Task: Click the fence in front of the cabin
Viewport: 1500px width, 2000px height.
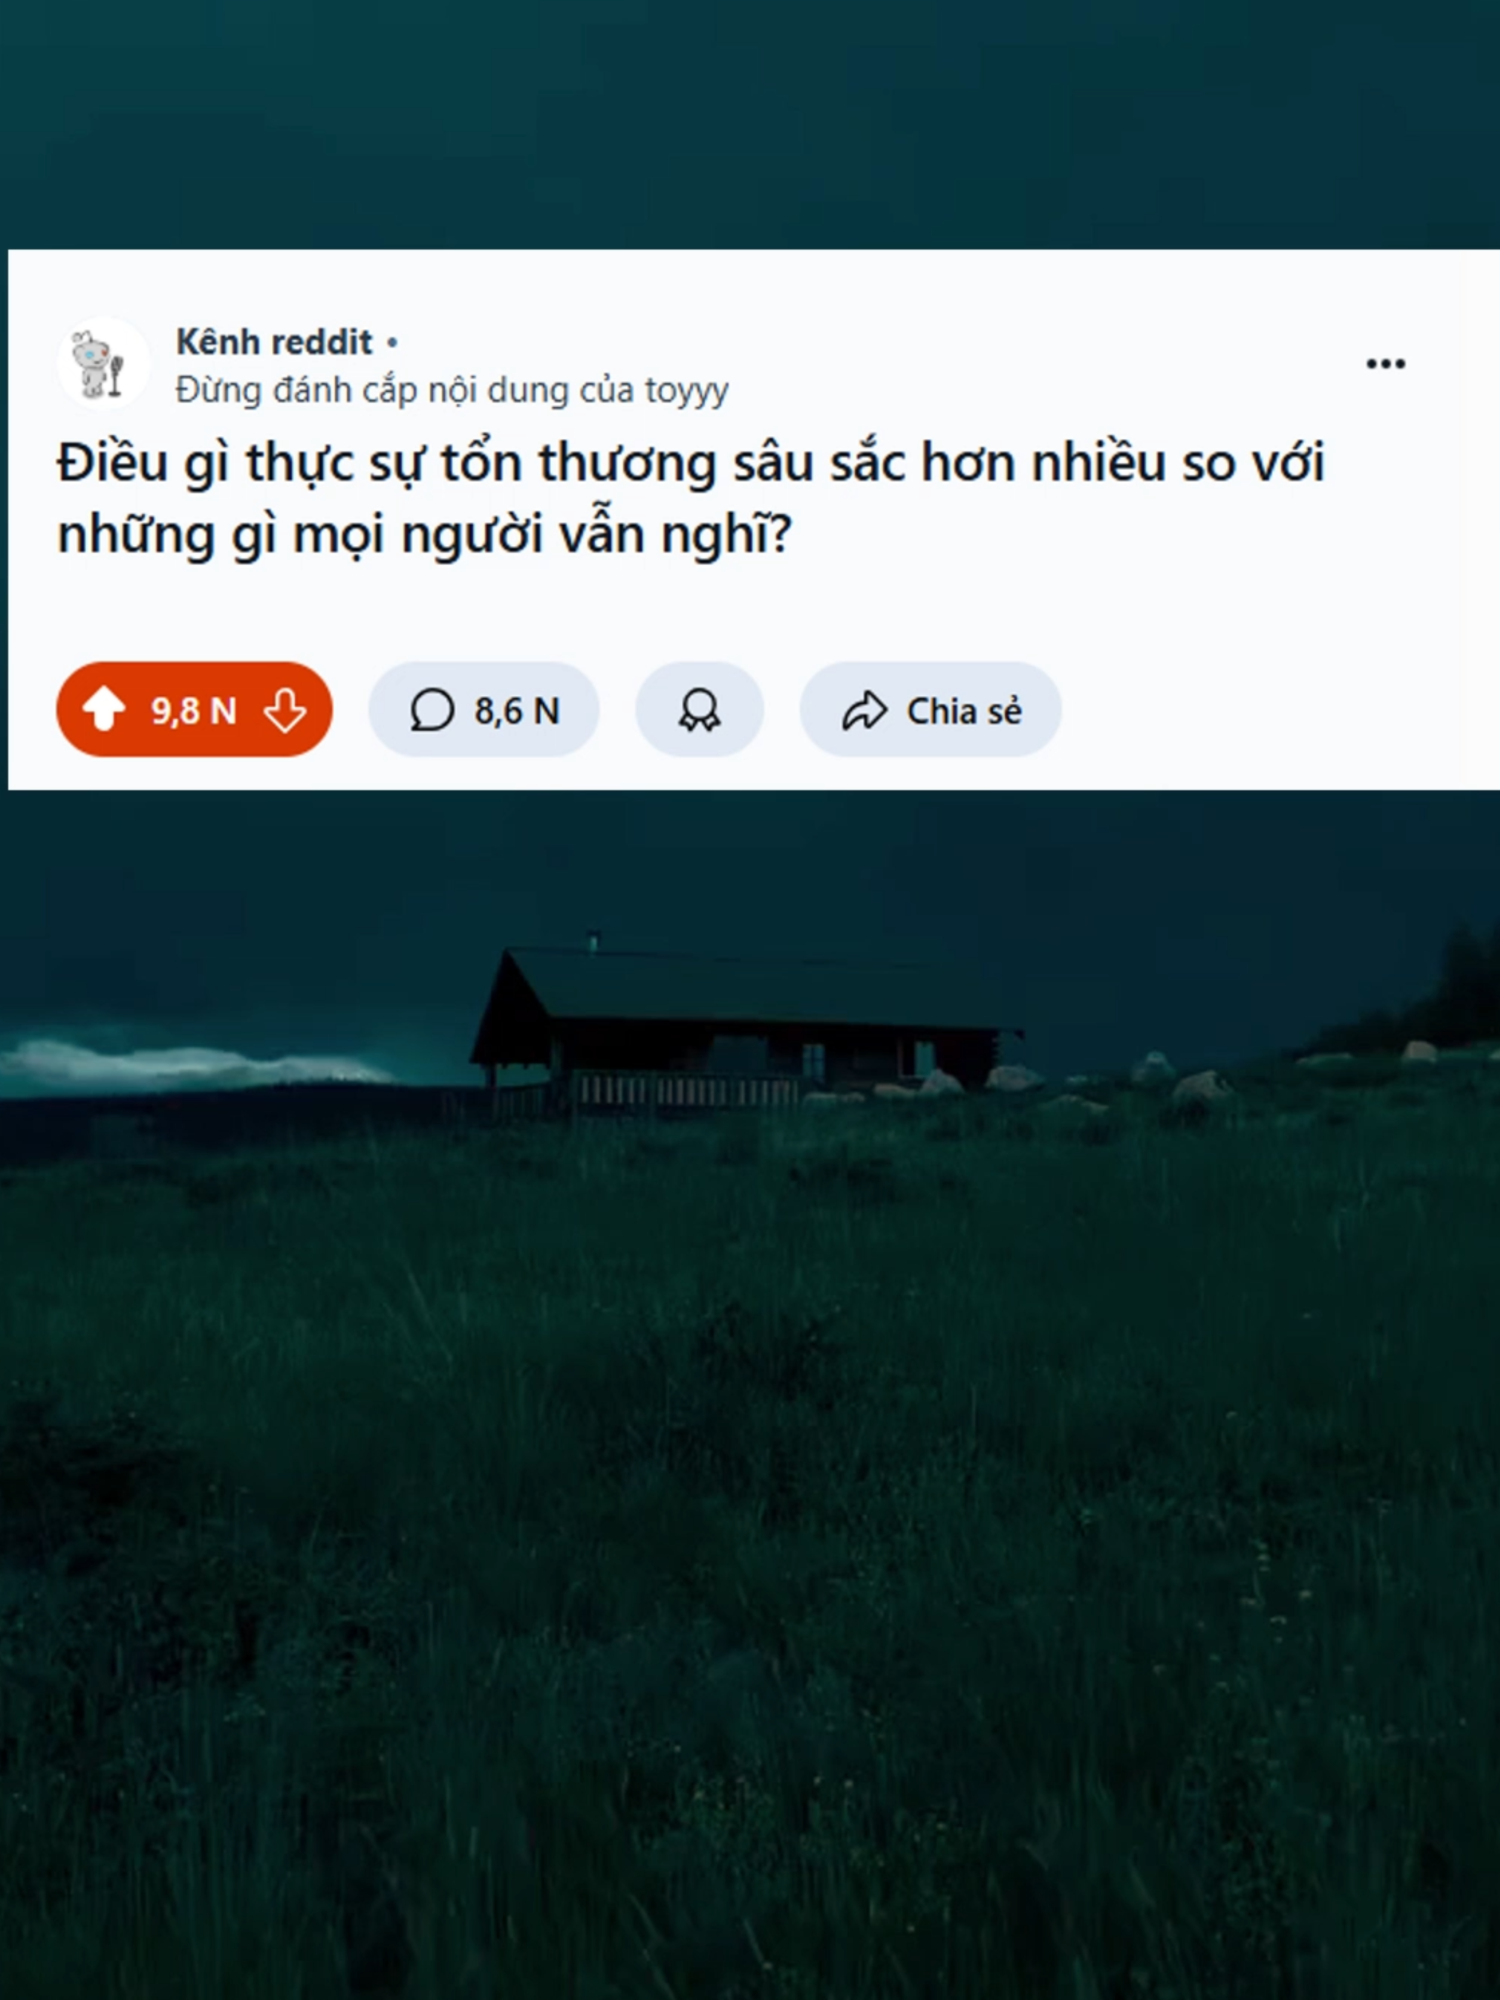Action: coord(690,1090)
